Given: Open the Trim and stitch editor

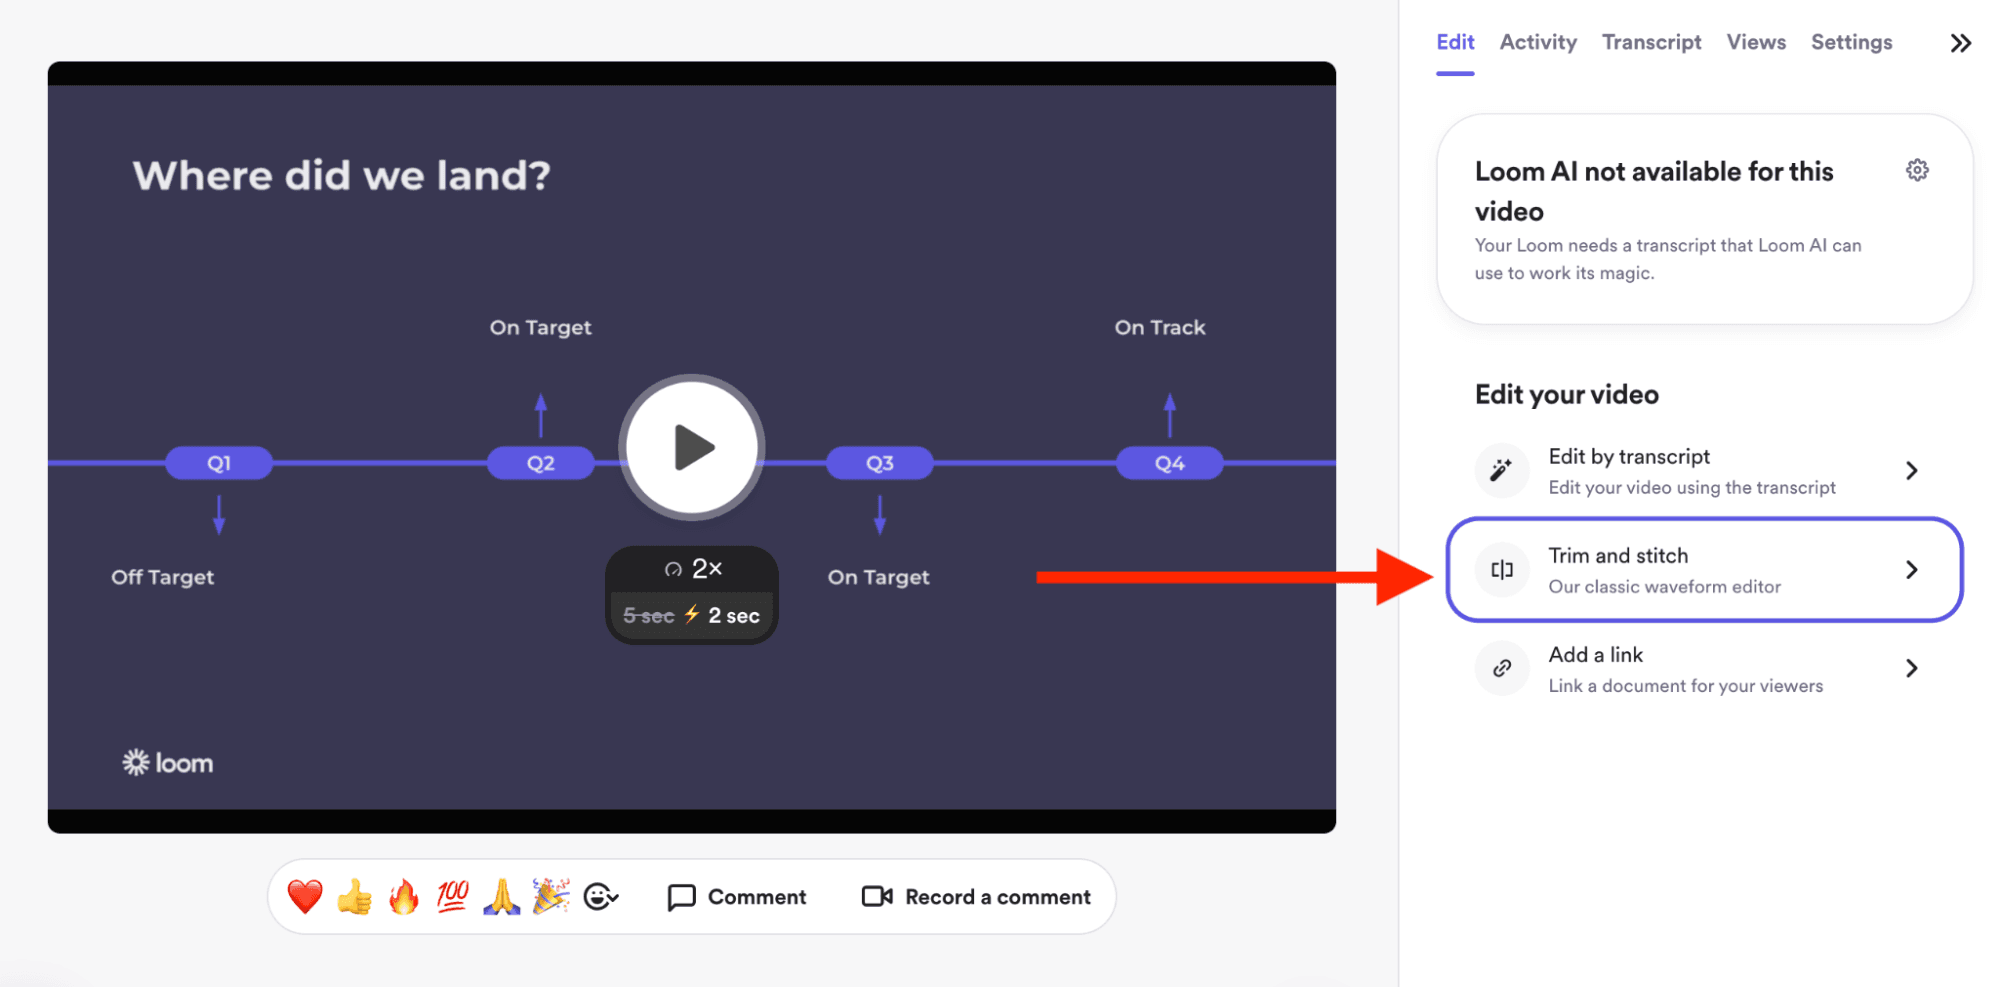Looking at the screenshot, I should pos(1703,570).
